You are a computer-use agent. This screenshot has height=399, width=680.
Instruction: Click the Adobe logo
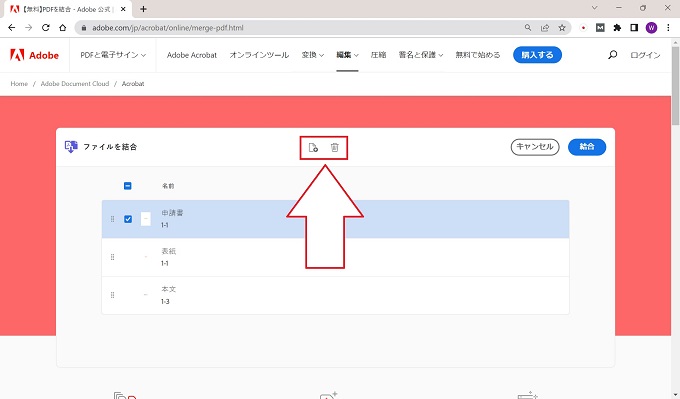pyautogui.click(x=34, y=55)
